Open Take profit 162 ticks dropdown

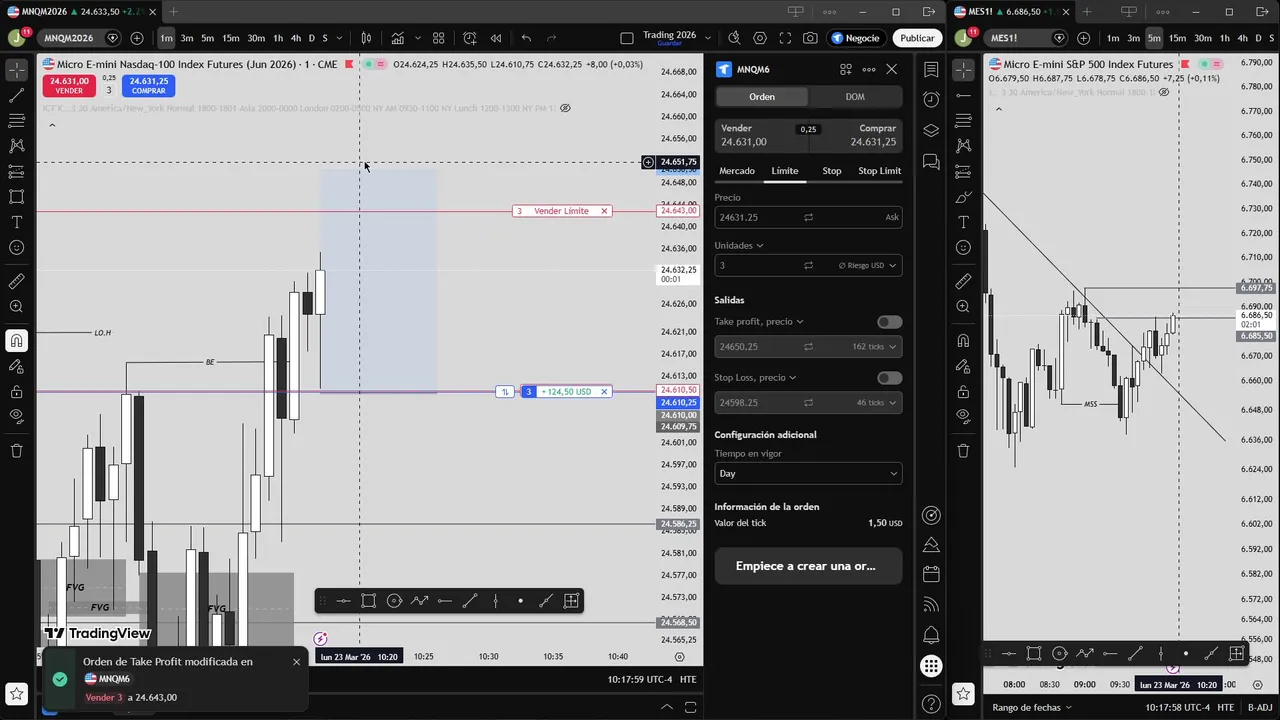(x=874, y=347)
